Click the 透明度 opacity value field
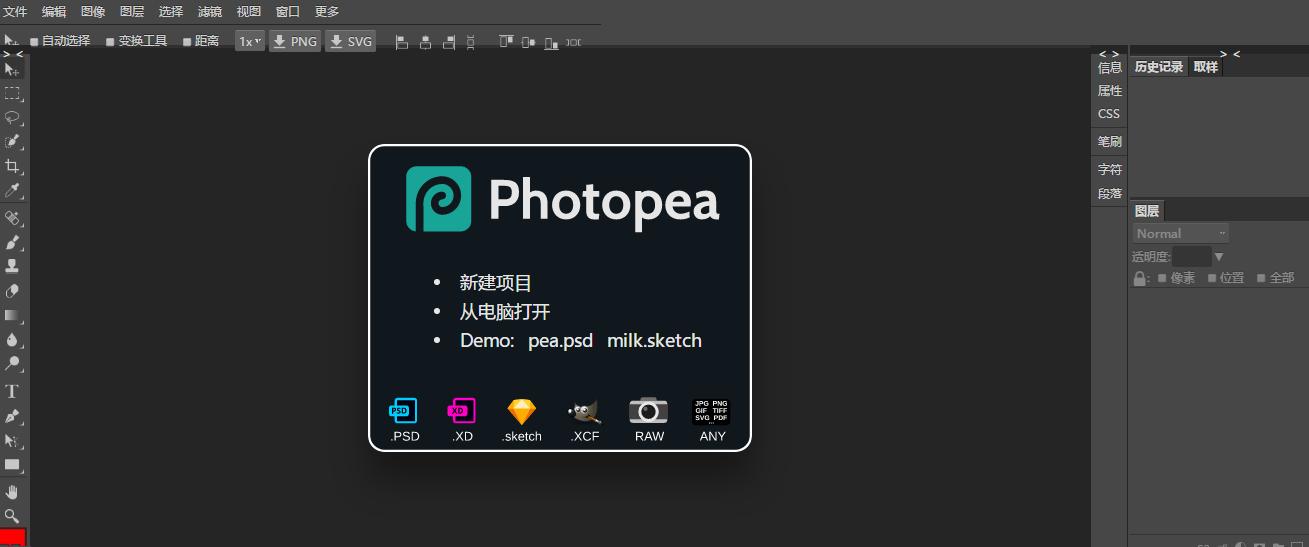The image size is (1309, 547). tap(1192, 257)
